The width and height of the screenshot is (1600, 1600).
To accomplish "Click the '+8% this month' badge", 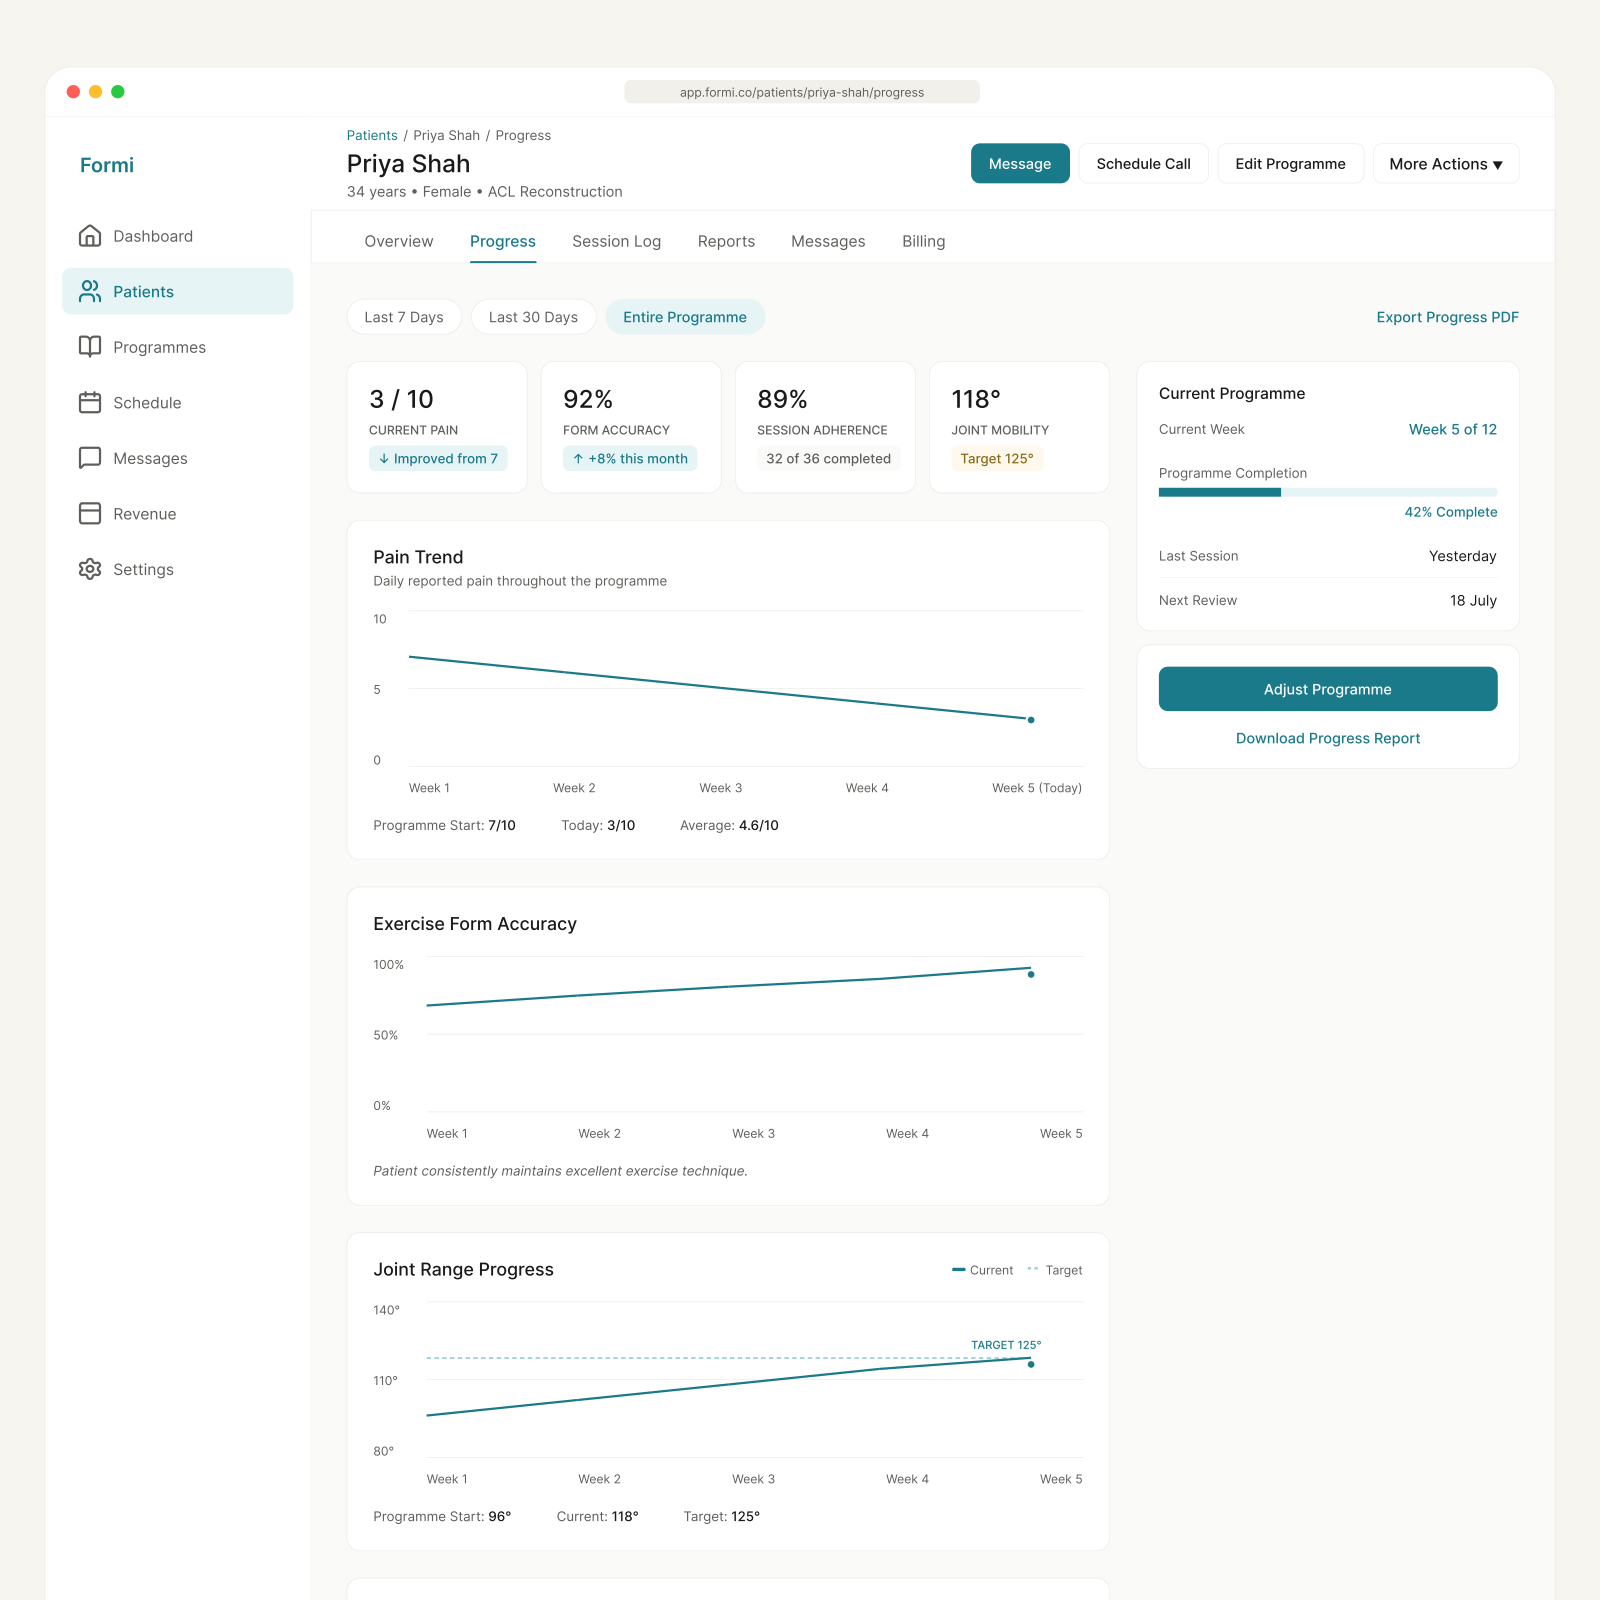I will (x=630, y=458).
